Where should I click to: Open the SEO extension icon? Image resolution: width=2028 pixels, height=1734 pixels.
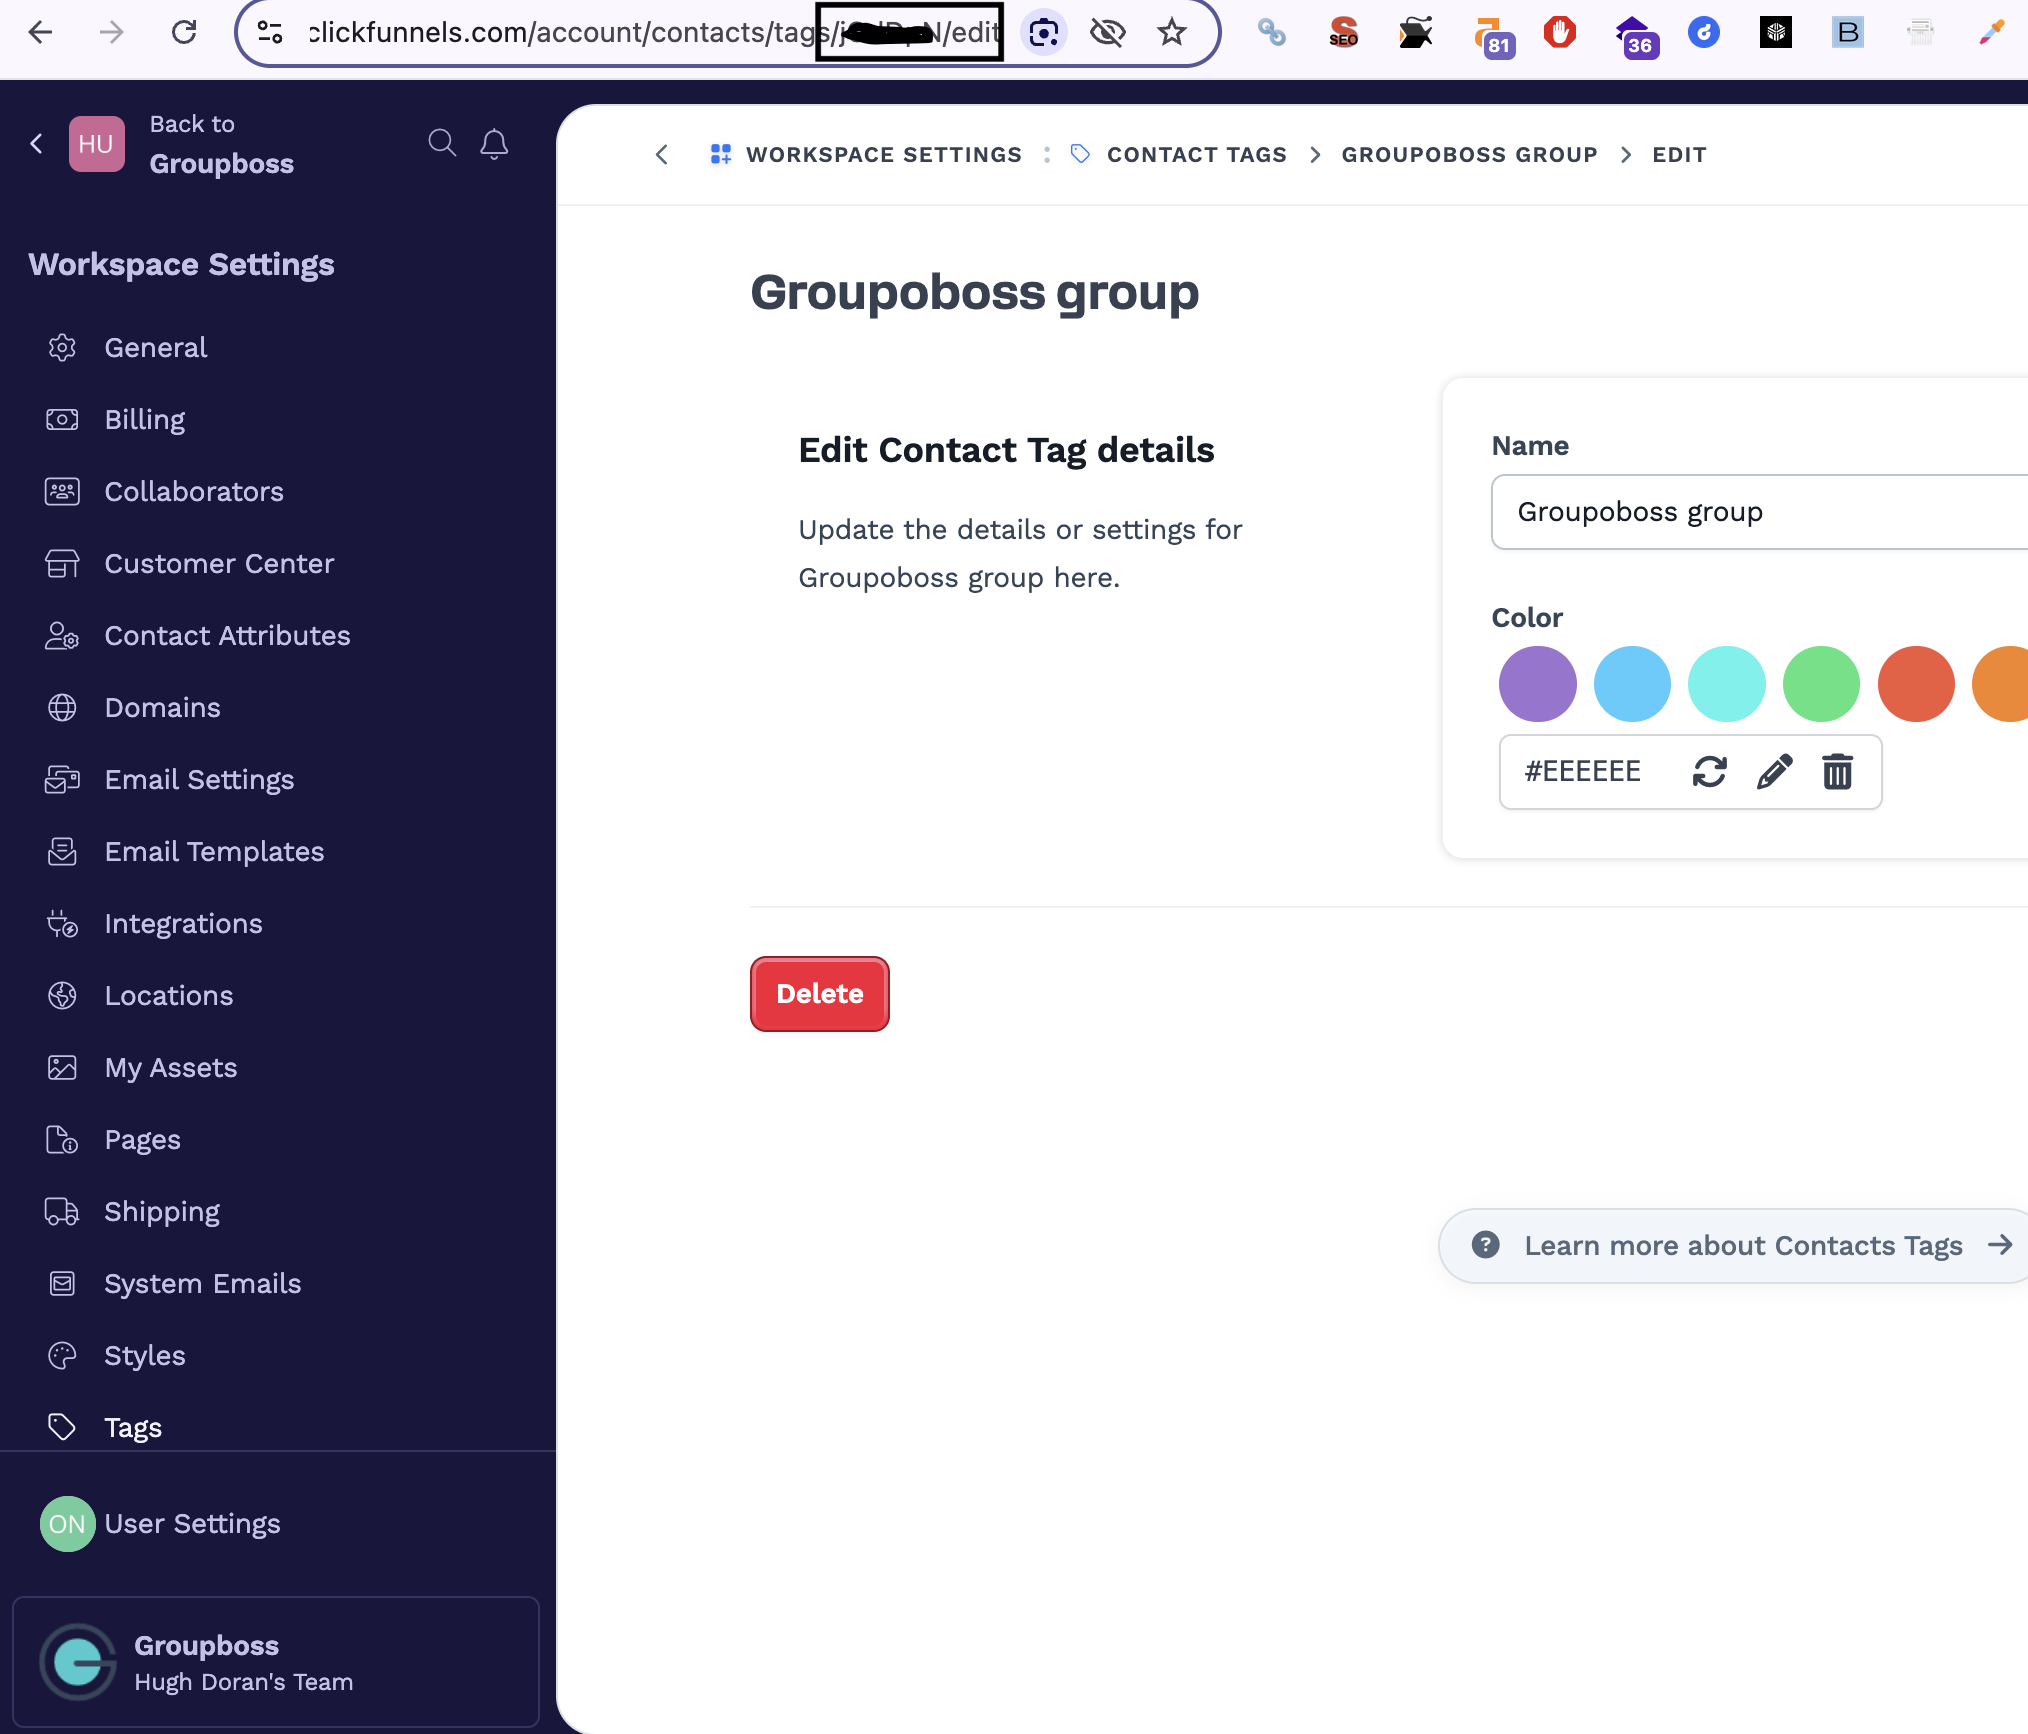(x=1343, y=32)
